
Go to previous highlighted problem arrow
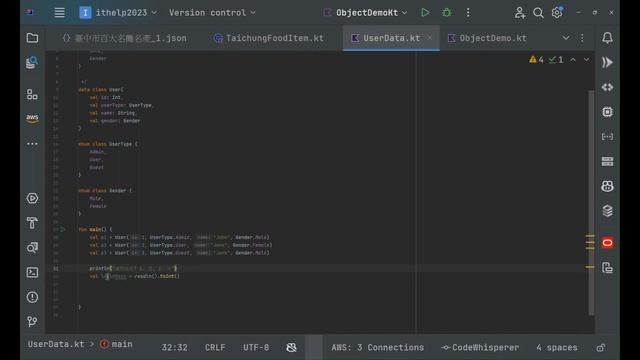[x=573, y=60]
